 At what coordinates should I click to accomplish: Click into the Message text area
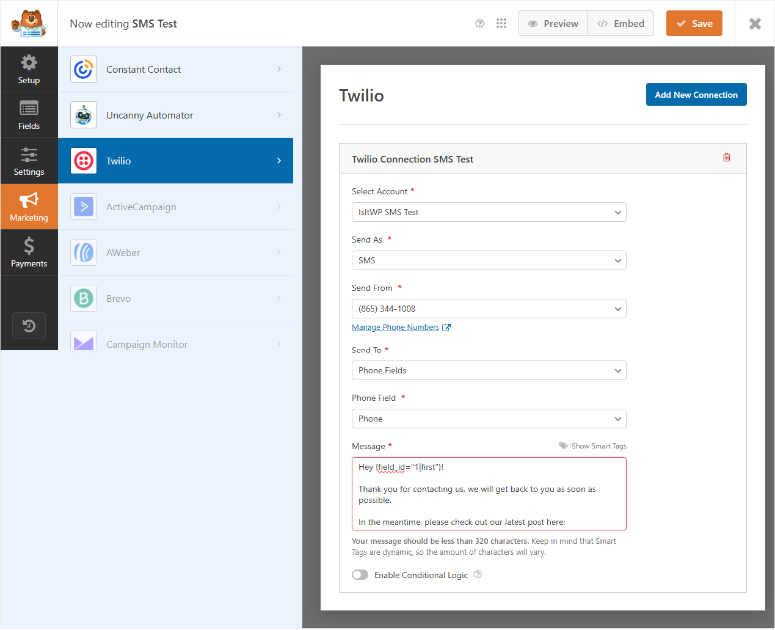point(489,494)
